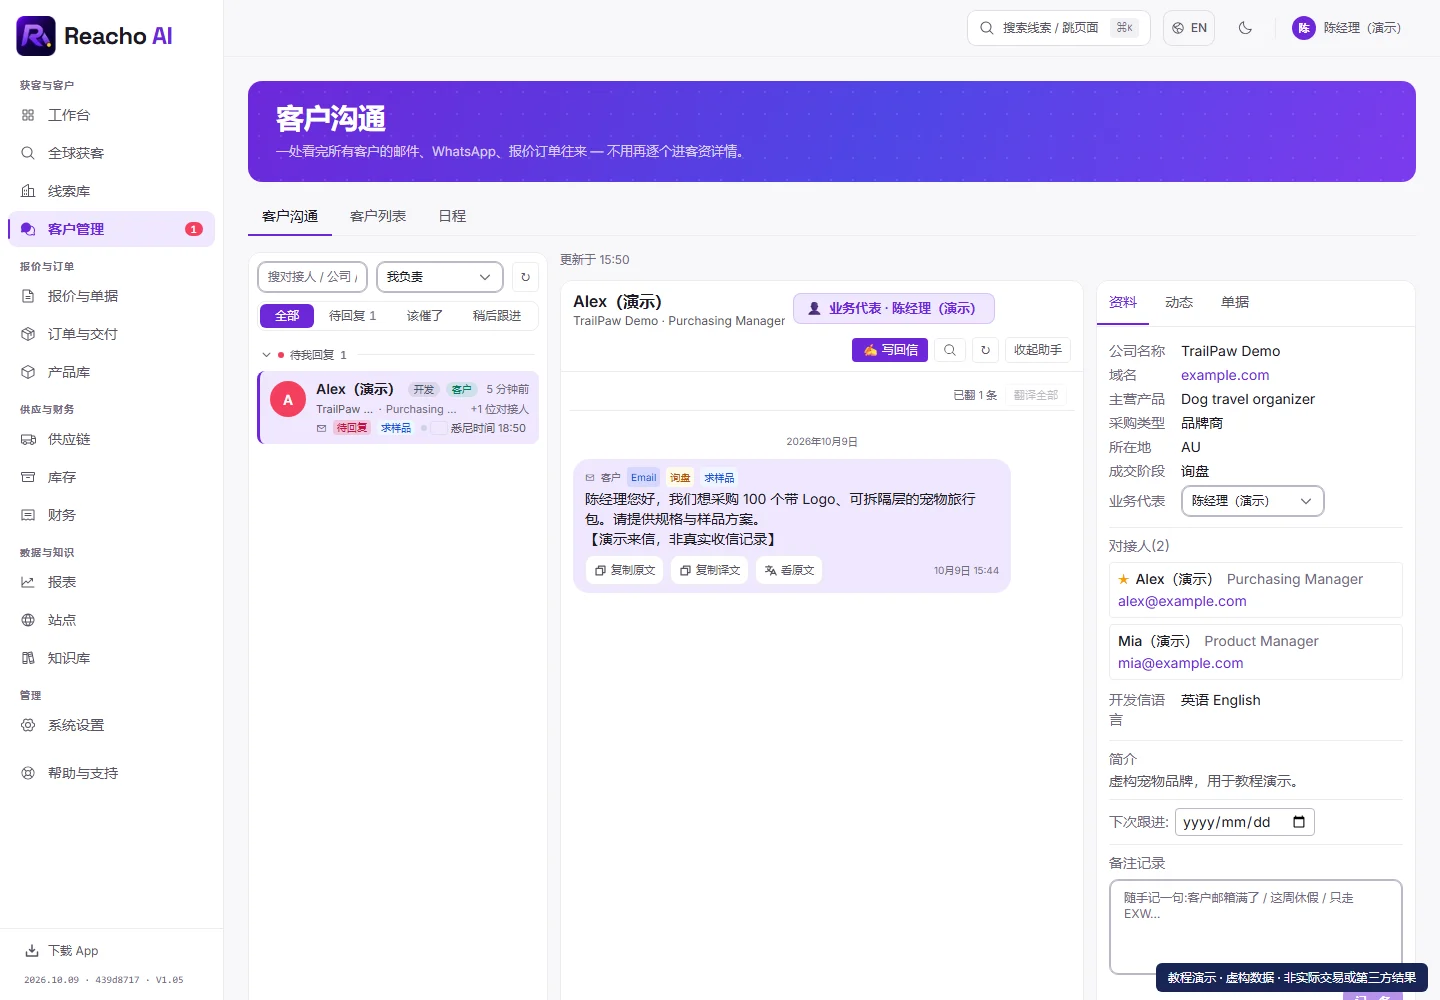Open 订单与交付 from the sidebar
Screen dimensions: 1440x1000
tap(111, 334)
